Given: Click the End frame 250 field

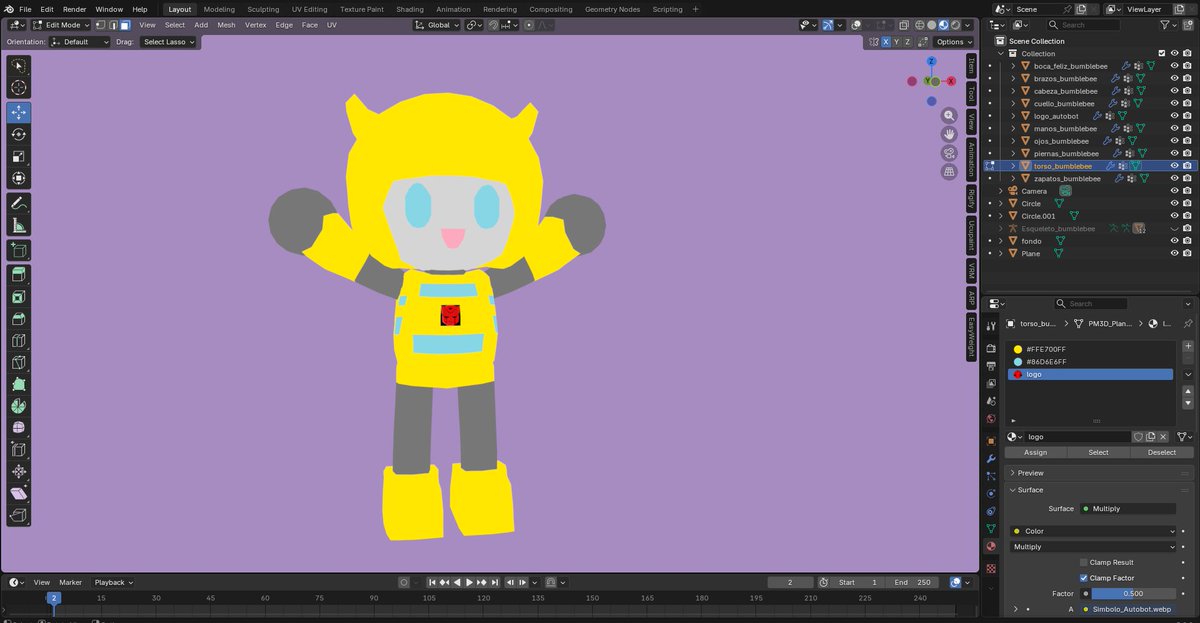Looking at the screenshot, I should pos(911,582).
